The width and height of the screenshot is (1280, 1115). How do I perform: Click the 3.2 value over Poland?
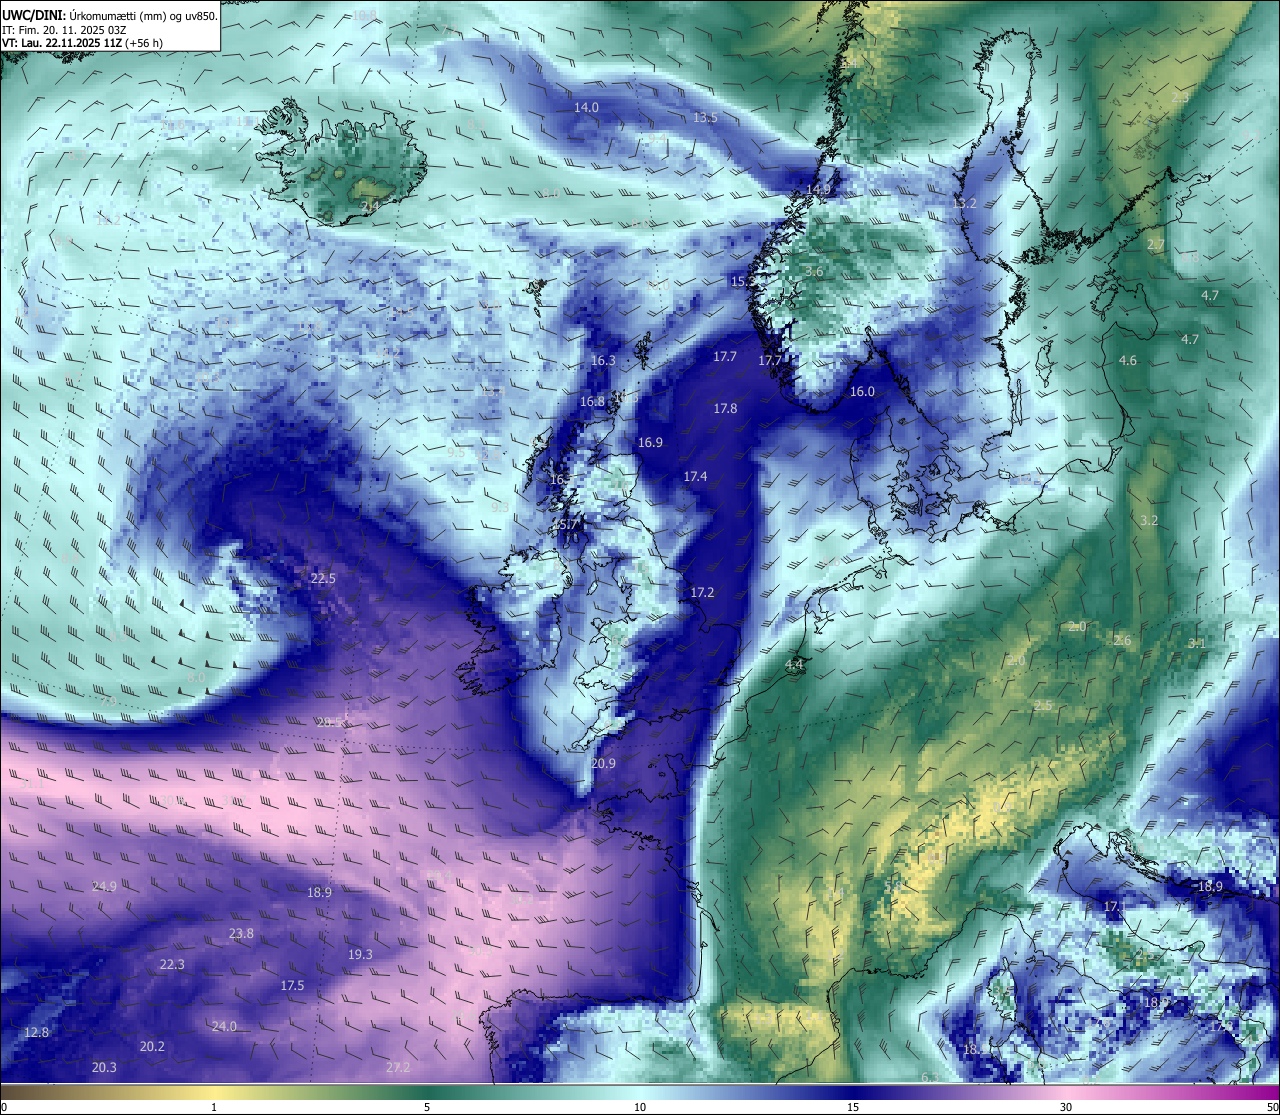click(x=1149, y=520)
